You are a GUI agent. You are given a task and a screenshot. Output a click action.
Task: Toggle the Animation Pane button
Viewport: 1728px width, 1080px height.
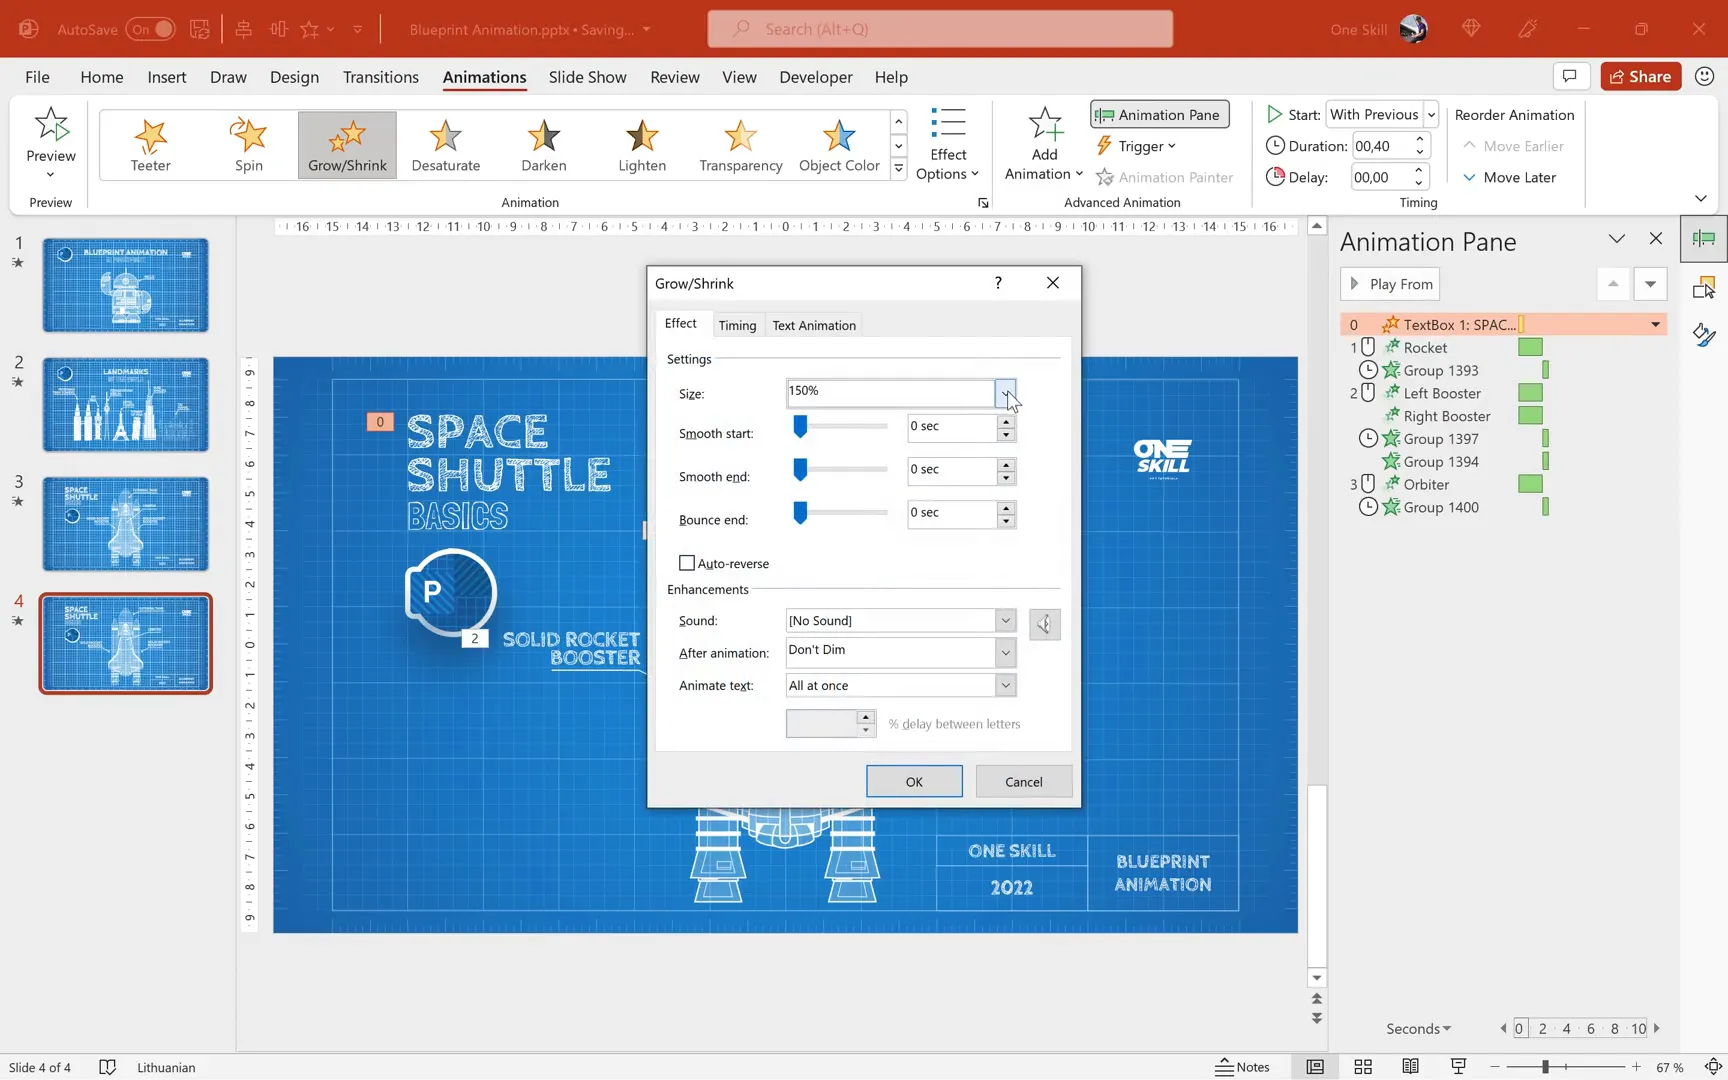pyautogui.click(x=1159, y=115)
